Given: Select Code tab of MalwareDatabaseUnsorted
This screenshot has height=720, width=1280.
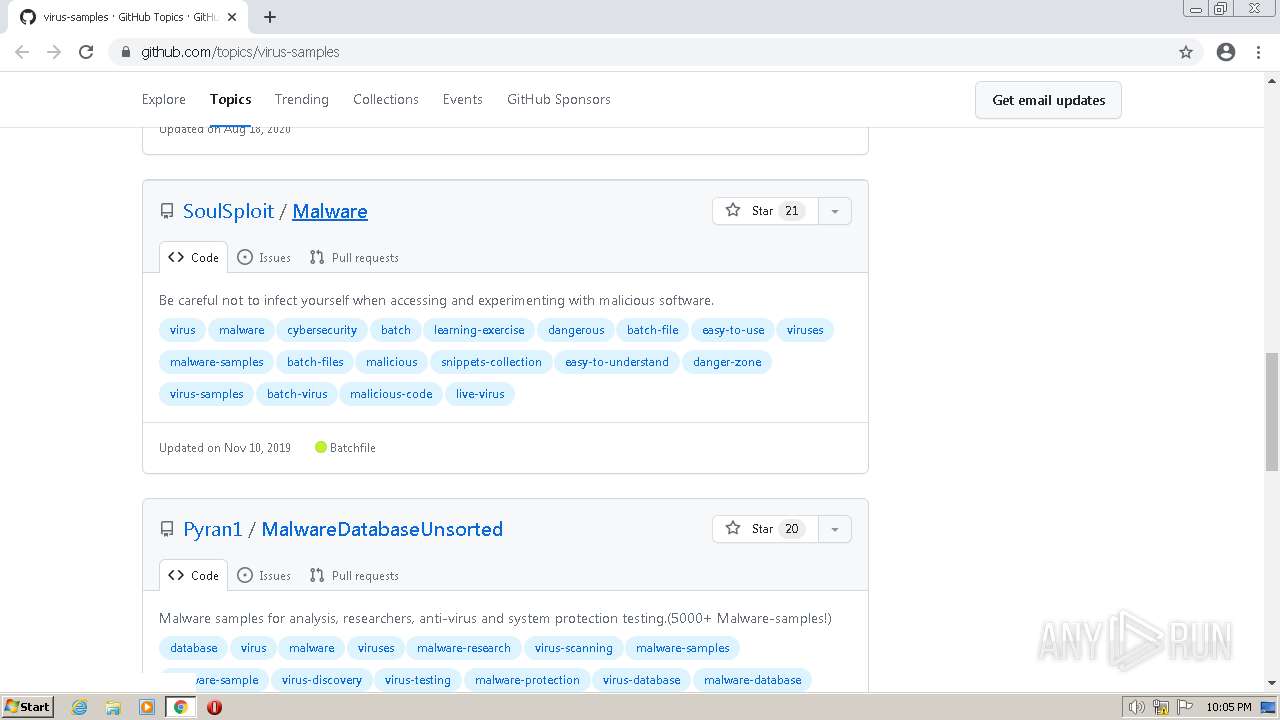Looking at the screenshot, I should (x=194, y=575).
